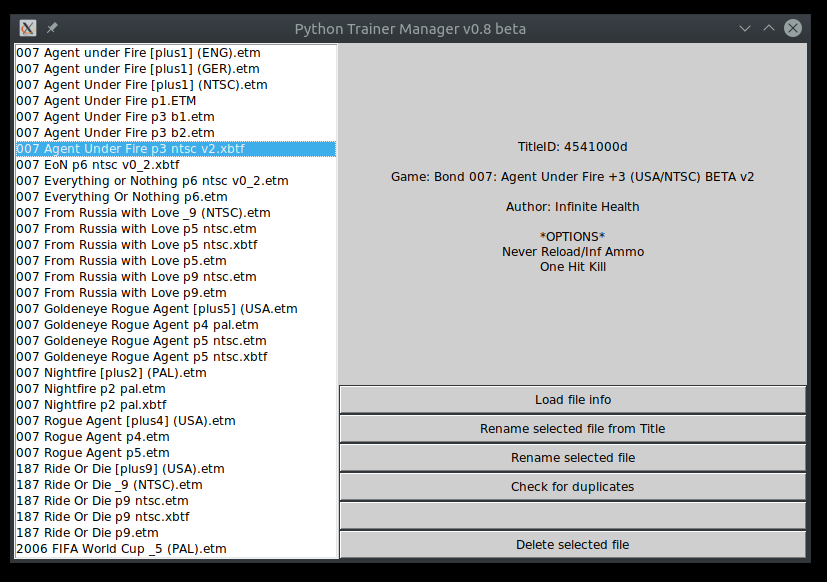Click the Never Reload/Inf Ammo option text
Image resolution: width=827 pixels, height=582 pixels.
point(573,252)
